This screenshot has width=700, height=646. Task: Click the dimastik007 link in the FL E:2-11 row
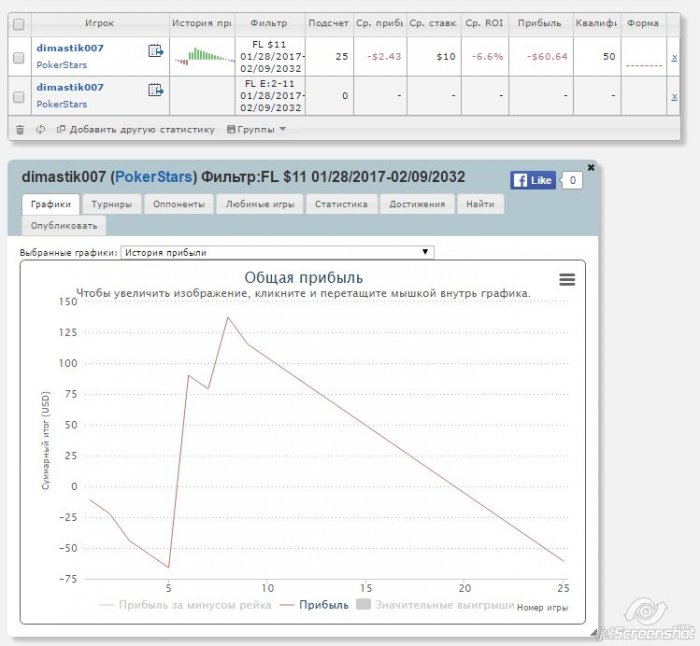70,87
